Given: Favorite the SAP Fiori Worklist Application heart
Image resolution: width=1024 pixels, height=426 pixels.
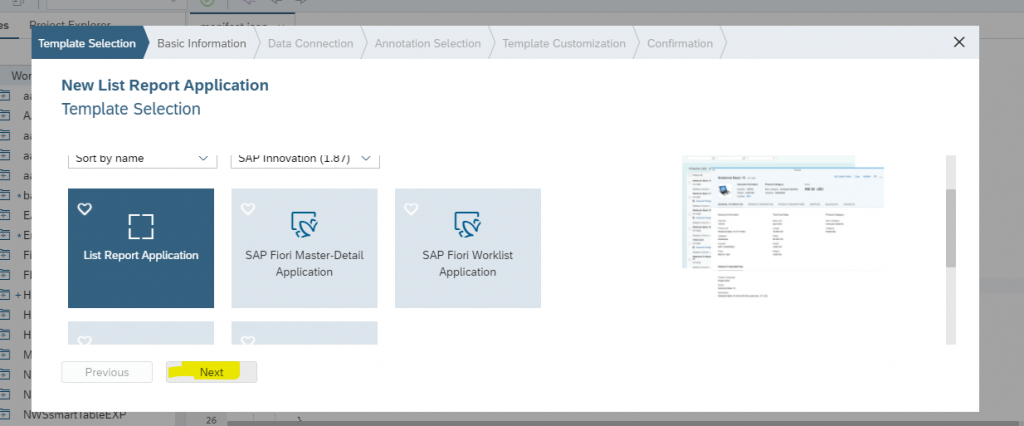Looking at the screenshot, I should click(x=411, y=209).
